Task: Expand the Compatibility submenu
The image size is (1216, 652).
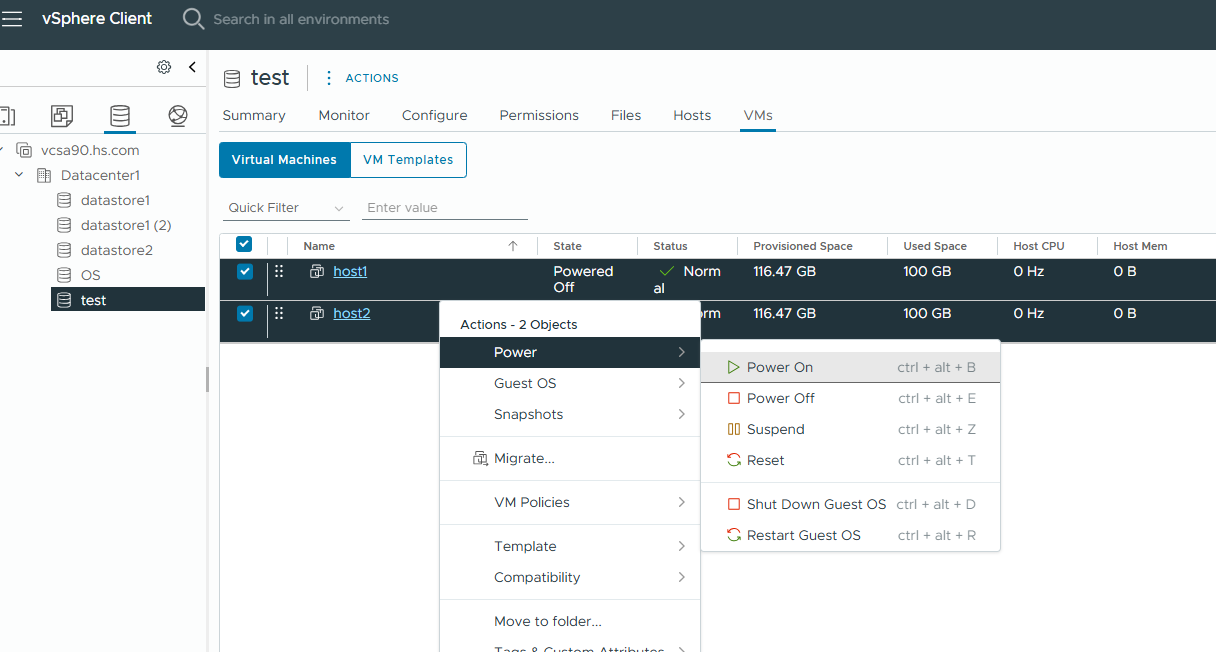Action: [570, 577]
